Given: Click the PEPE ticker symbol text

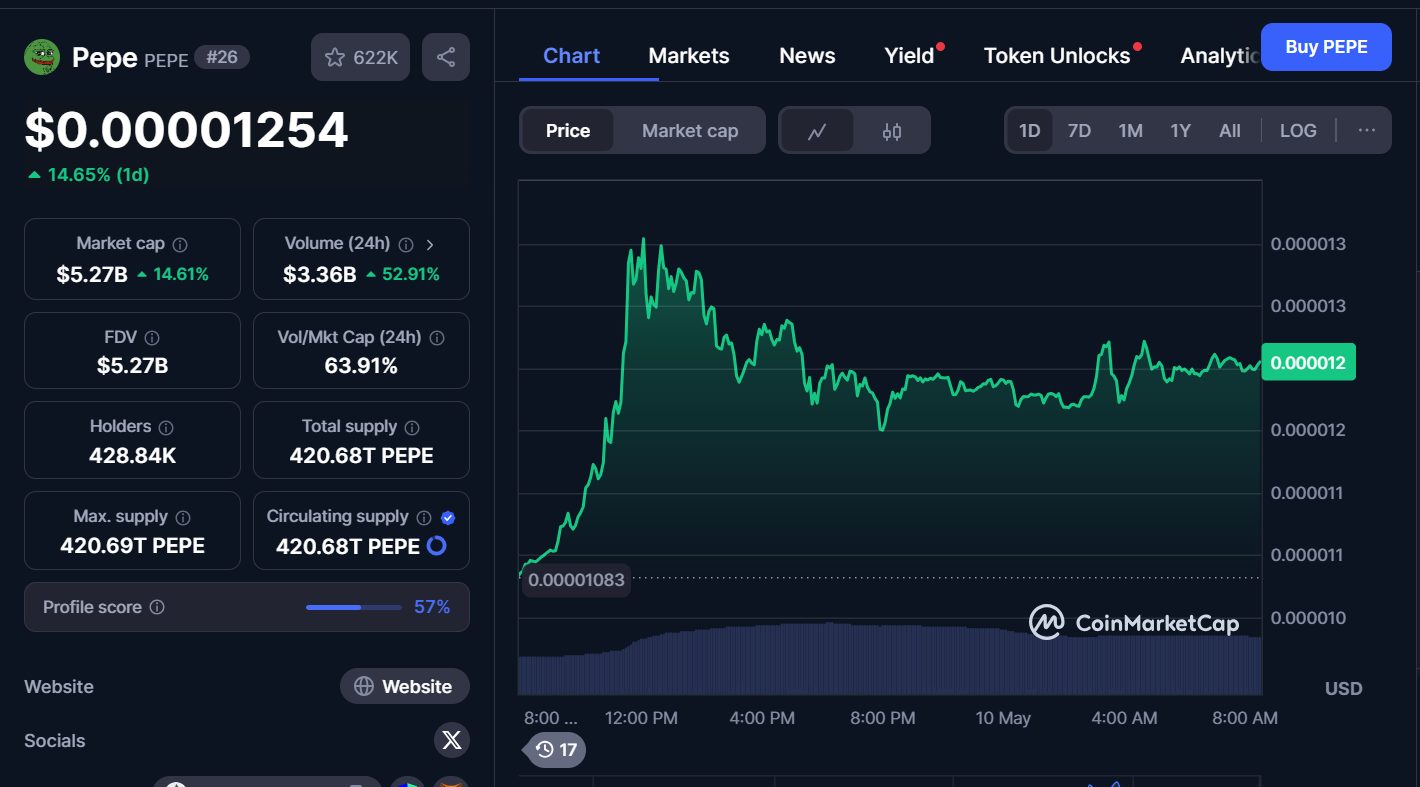Looking at the screenshot, I should (166, 60).
